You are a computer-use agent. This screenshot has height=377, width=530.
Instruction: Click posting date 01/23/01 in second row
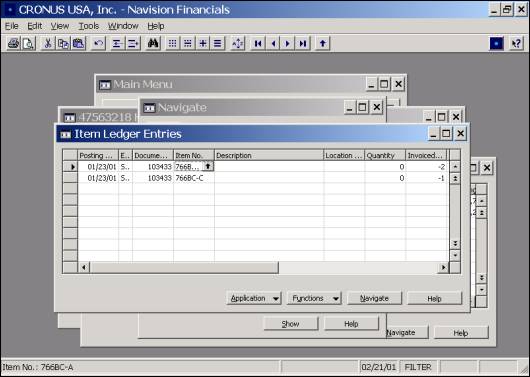click(98, 178)
